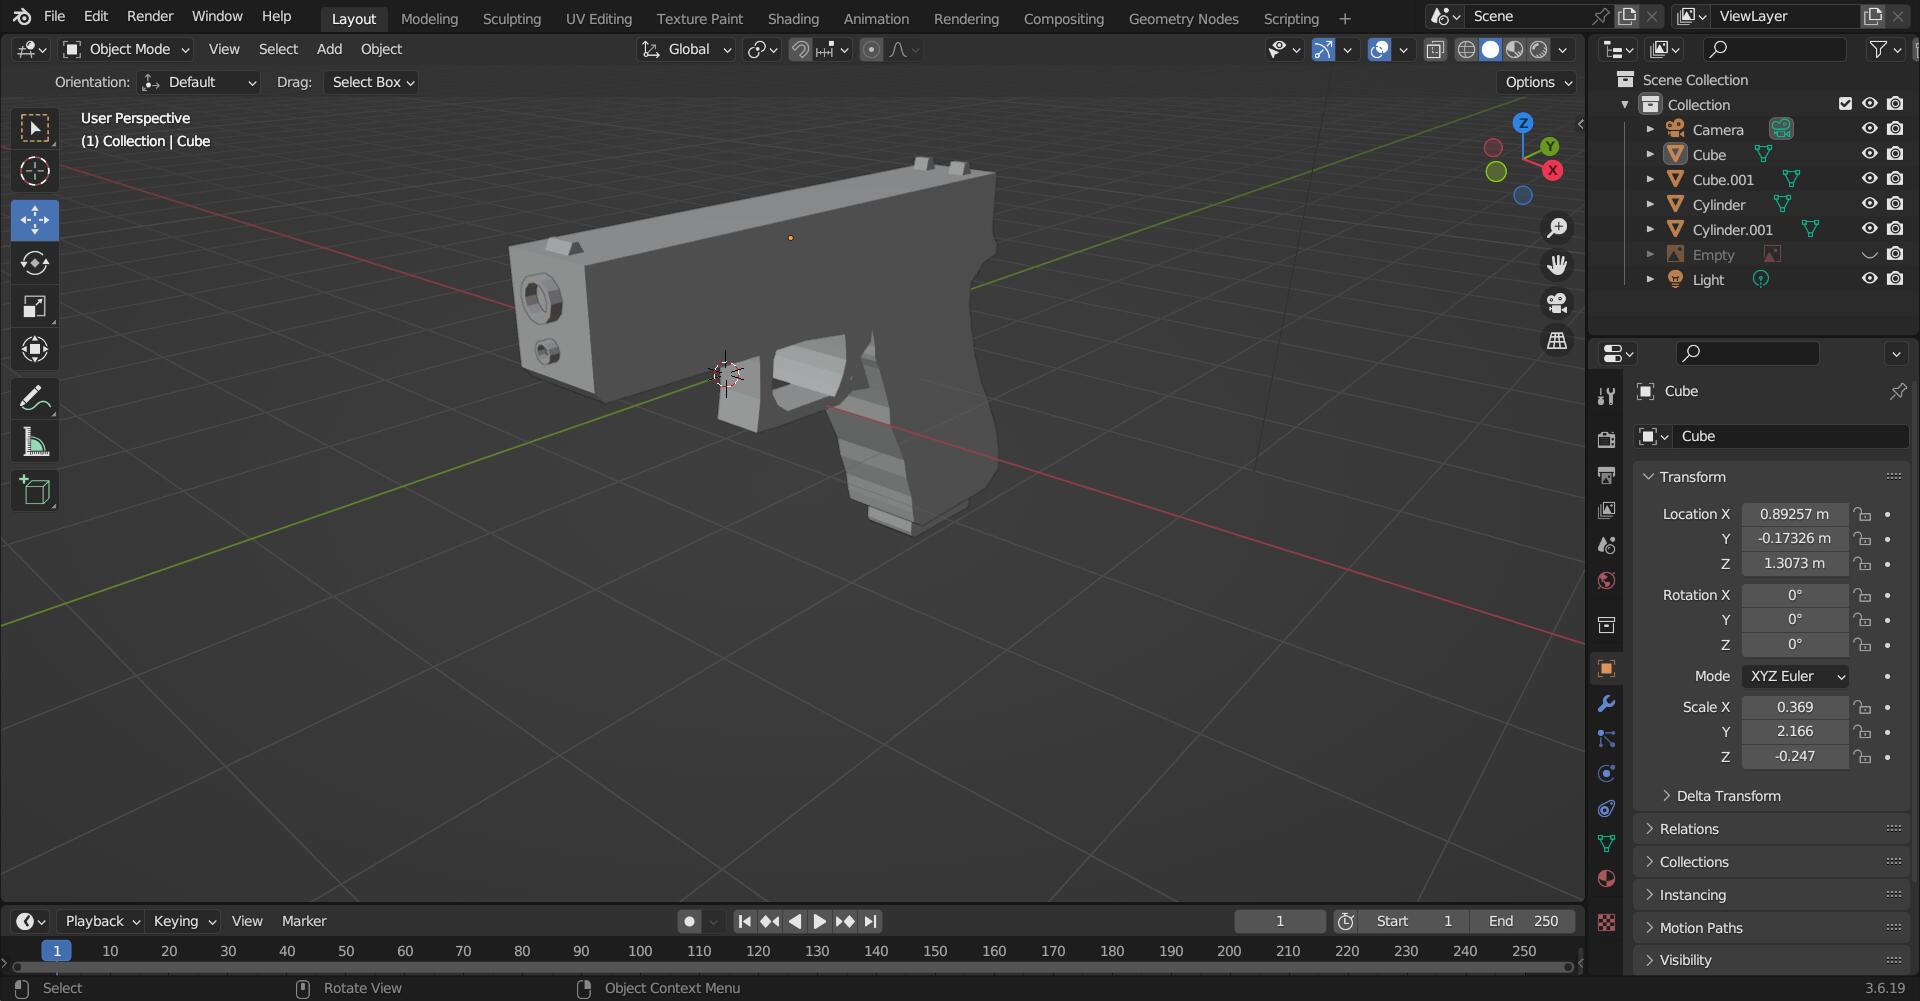The image size is (1920, 1001).
Task: Select the Annotate pencil tool
Action: tap(35, 399)
